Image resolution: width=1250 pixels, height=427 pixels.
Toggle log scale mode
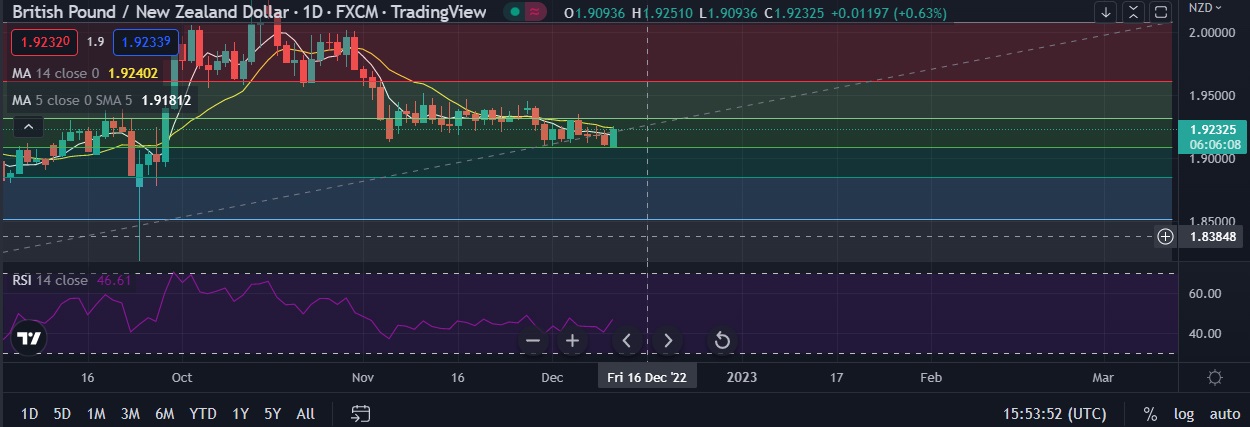coord(1184,414)
